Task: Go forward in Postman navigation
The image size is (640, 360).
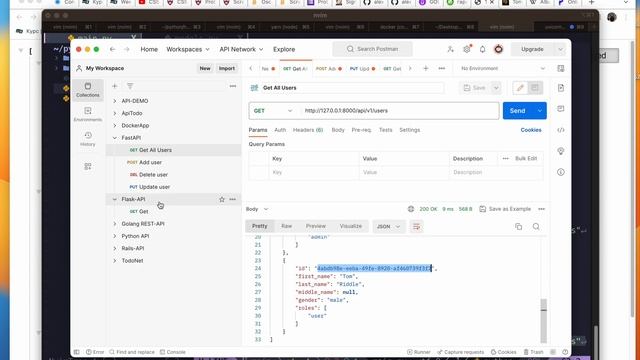Action: tap(127, 49)
